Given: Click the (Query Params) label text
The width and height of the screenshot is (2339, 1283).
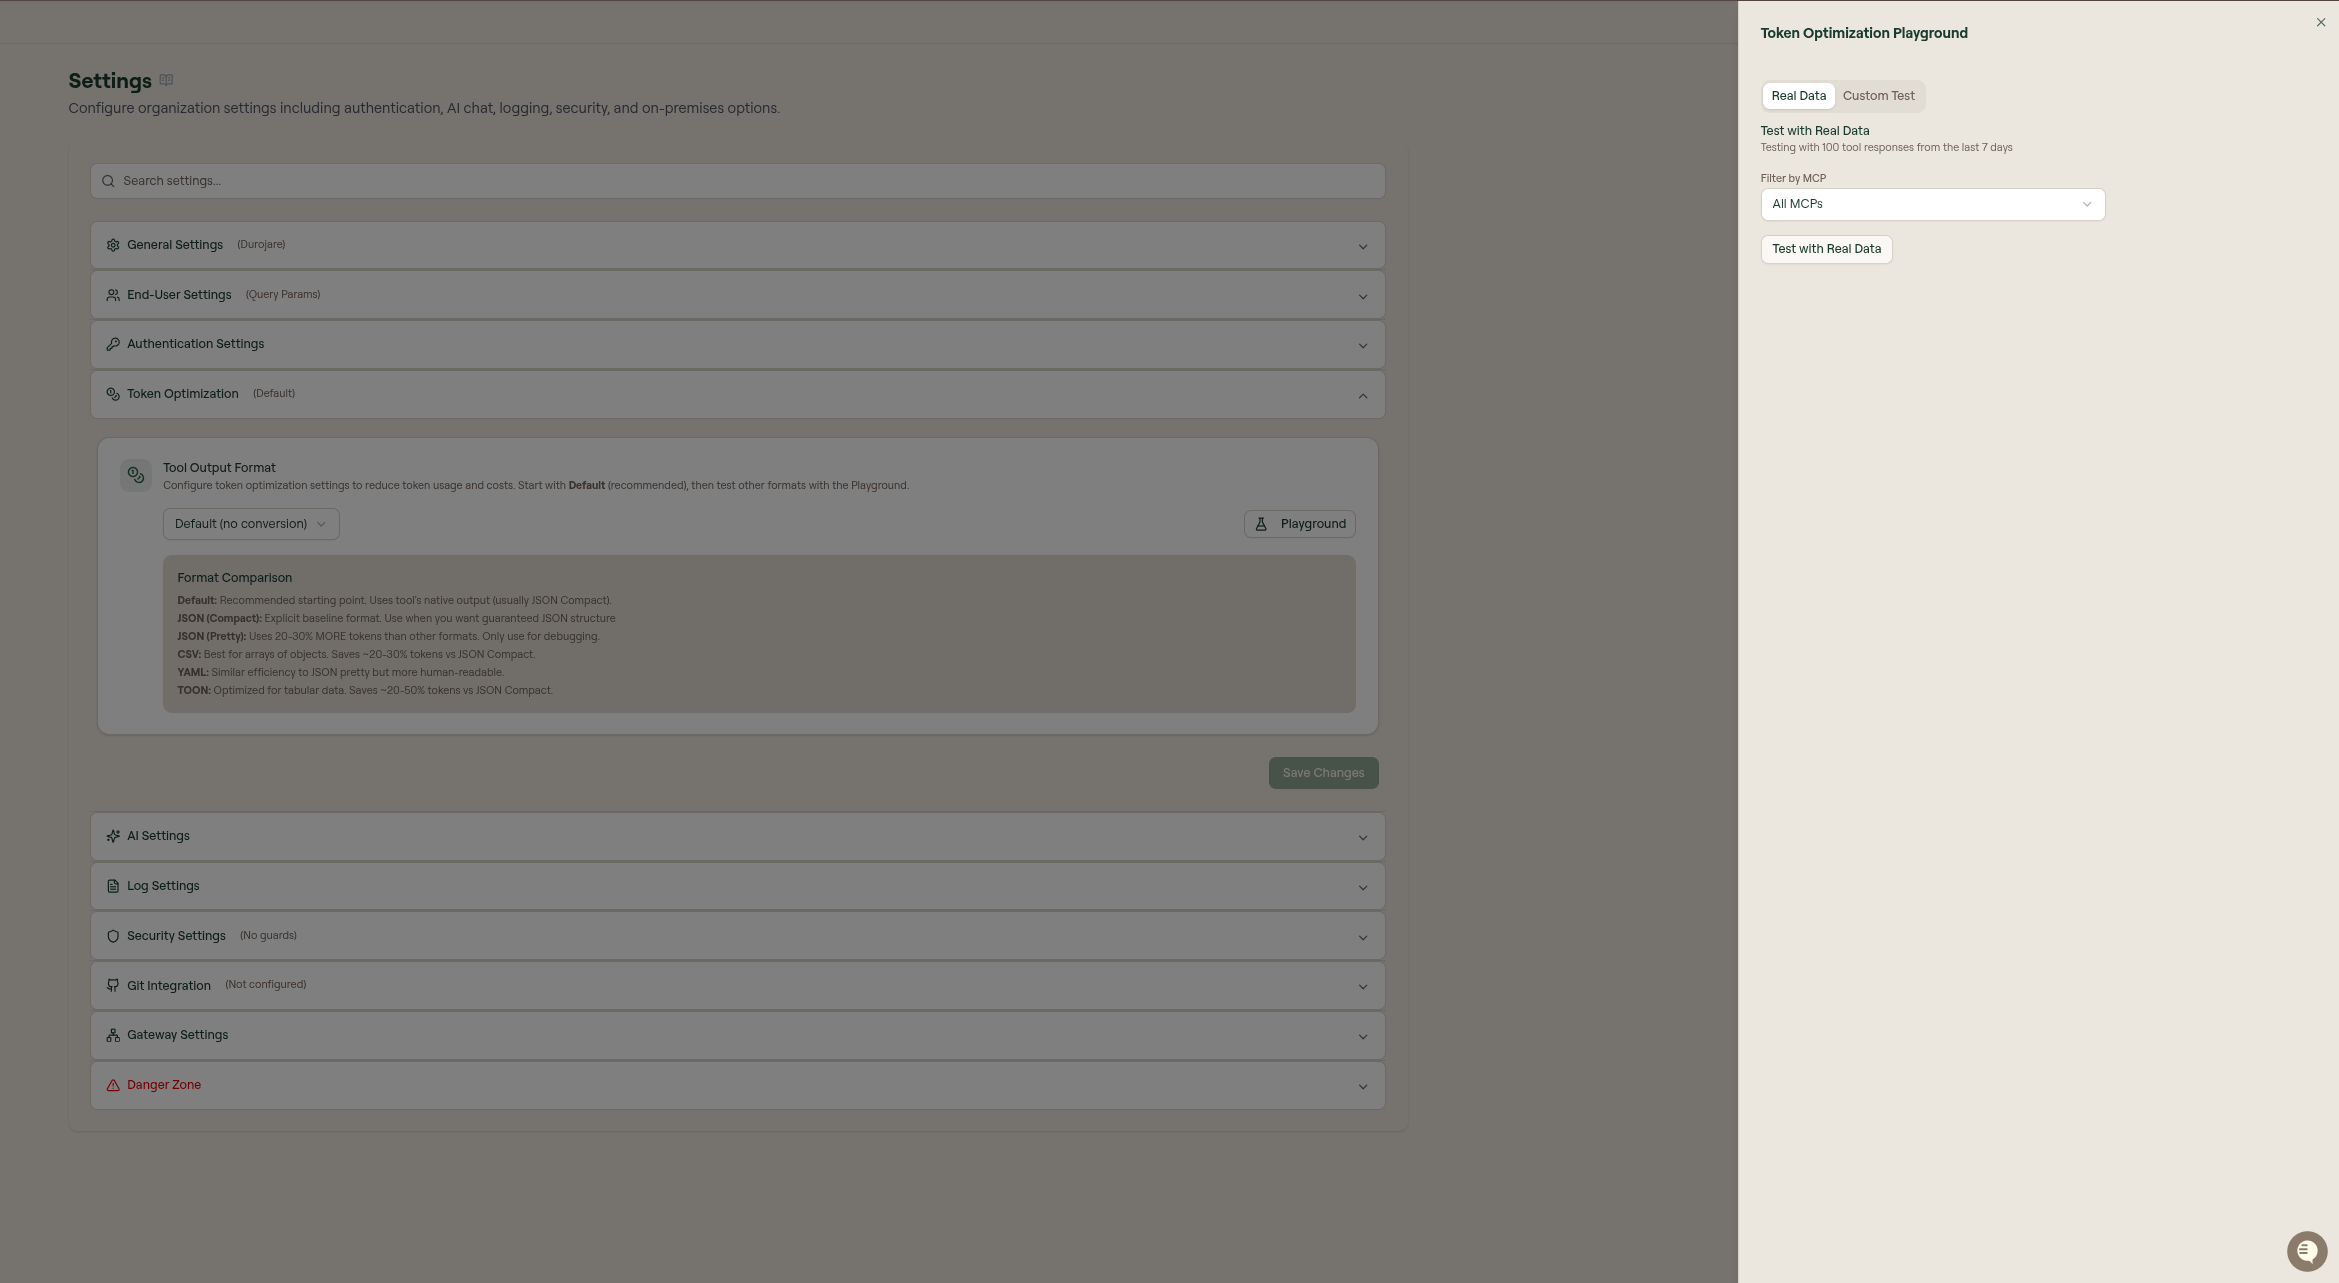Looking at the screenshot, I should [x=283, y=295].
